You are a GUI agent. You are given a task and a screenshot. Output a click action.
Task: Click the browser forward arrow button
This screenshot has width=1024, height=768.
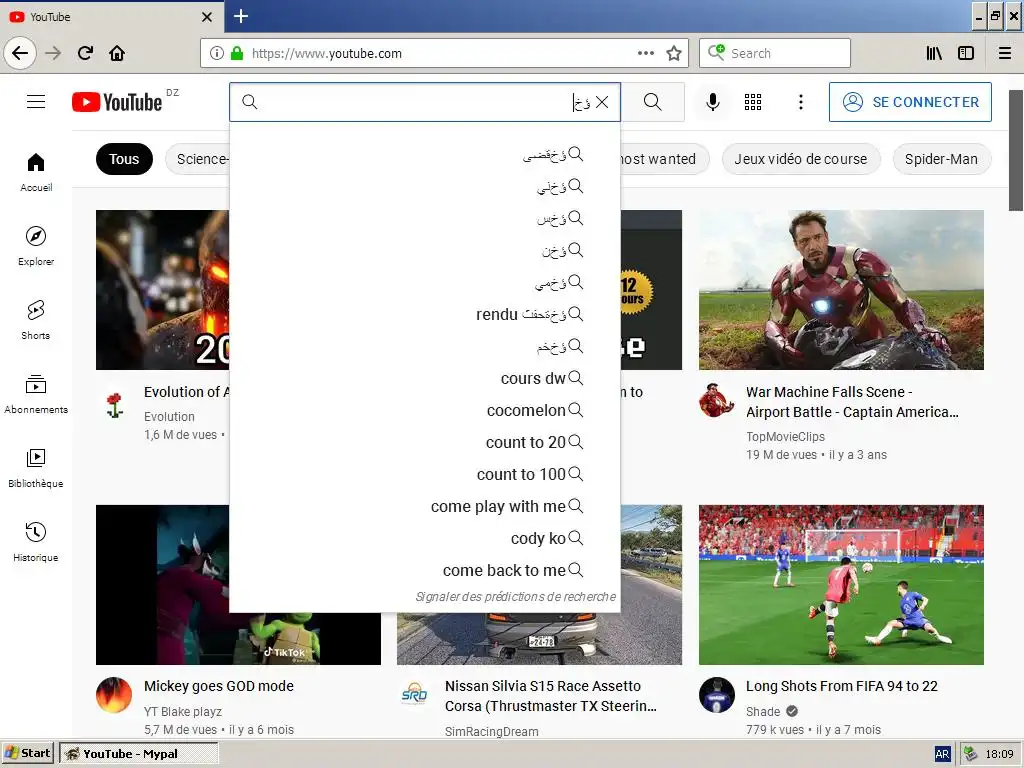[x=53, y=53]
